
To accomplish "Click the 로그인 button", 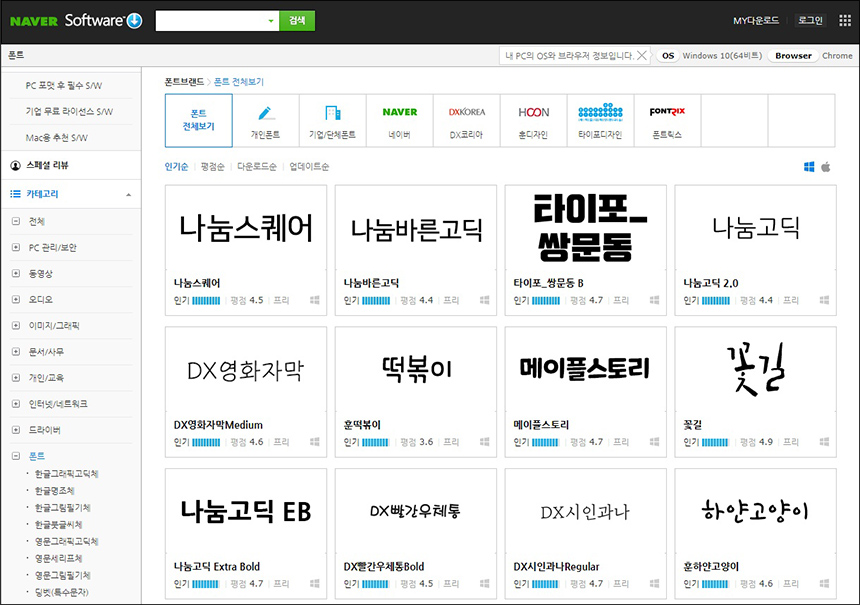I will point(810,21).
